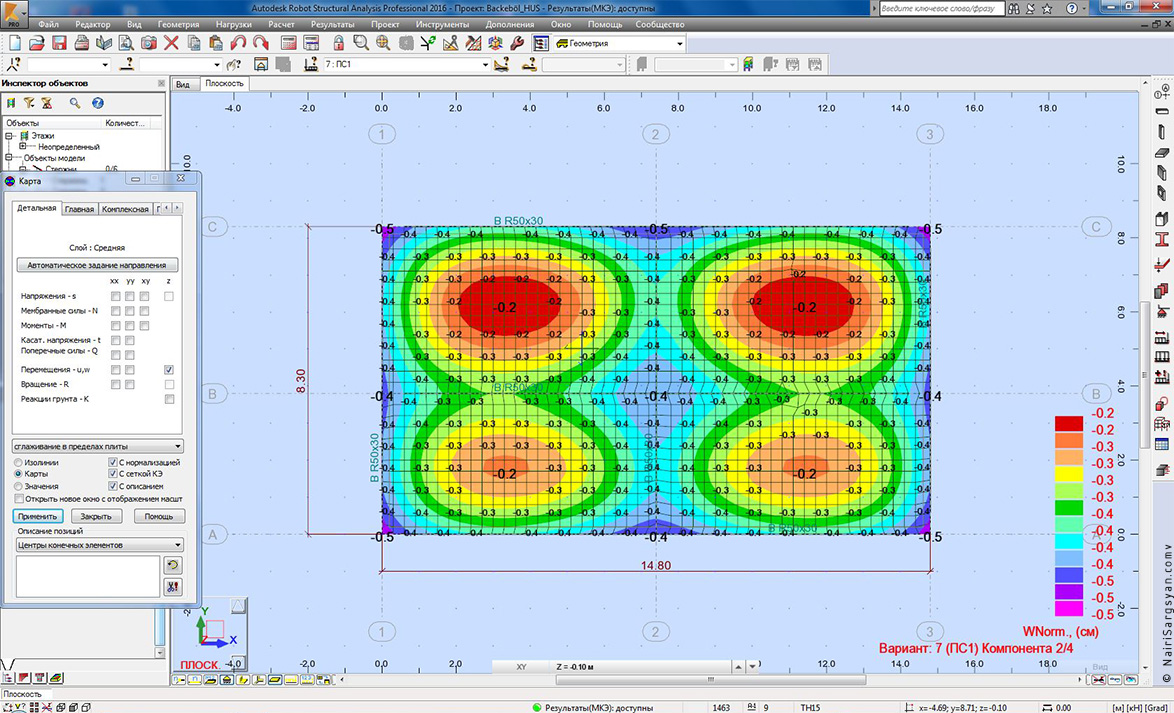This screenshot has height=713, width=1174.
Task: Check Напряжения - s xx checkbox
Action: point(115,297)
